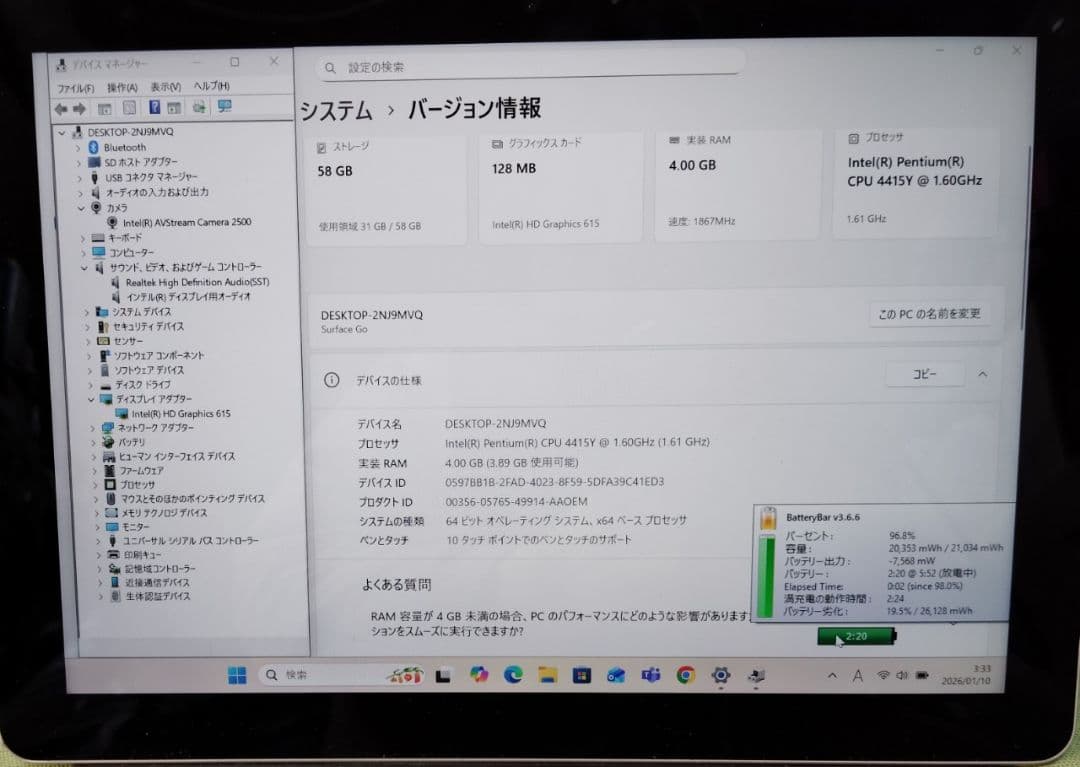1080x767 pixels.
Task: Click the battery tray icon
Action: 922,675
